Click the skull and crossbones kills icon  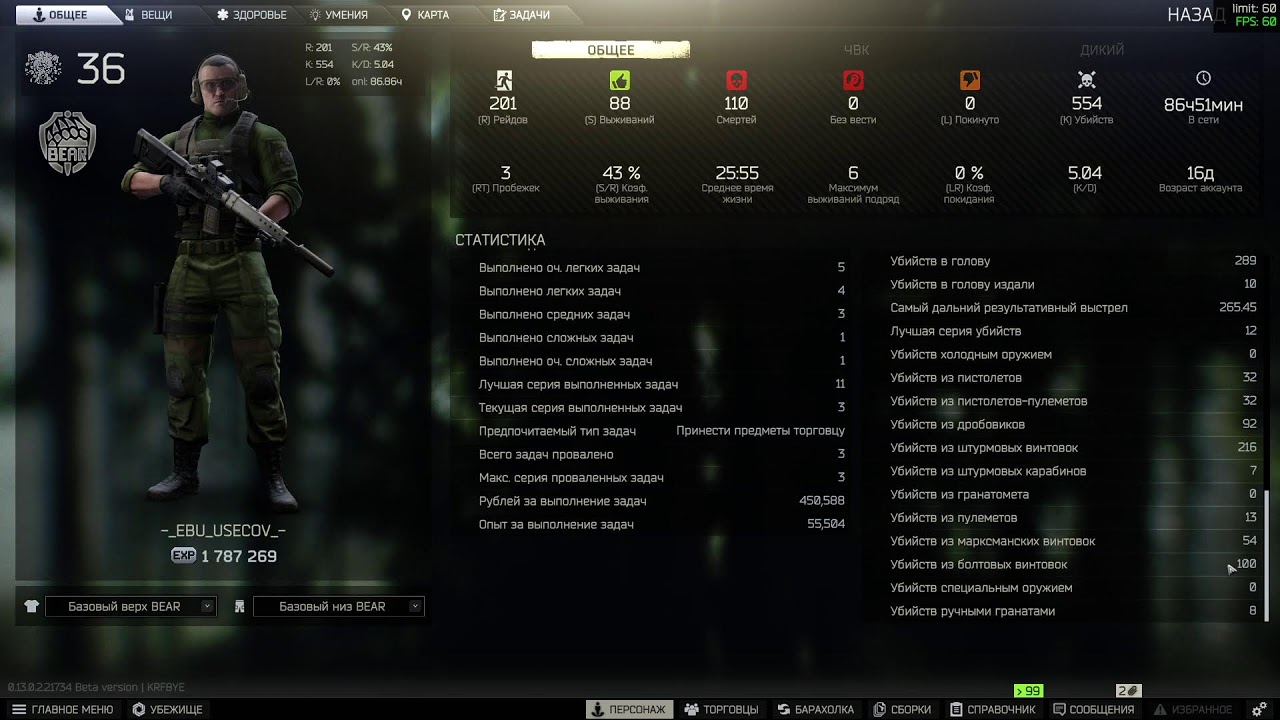click(1087, 80)
